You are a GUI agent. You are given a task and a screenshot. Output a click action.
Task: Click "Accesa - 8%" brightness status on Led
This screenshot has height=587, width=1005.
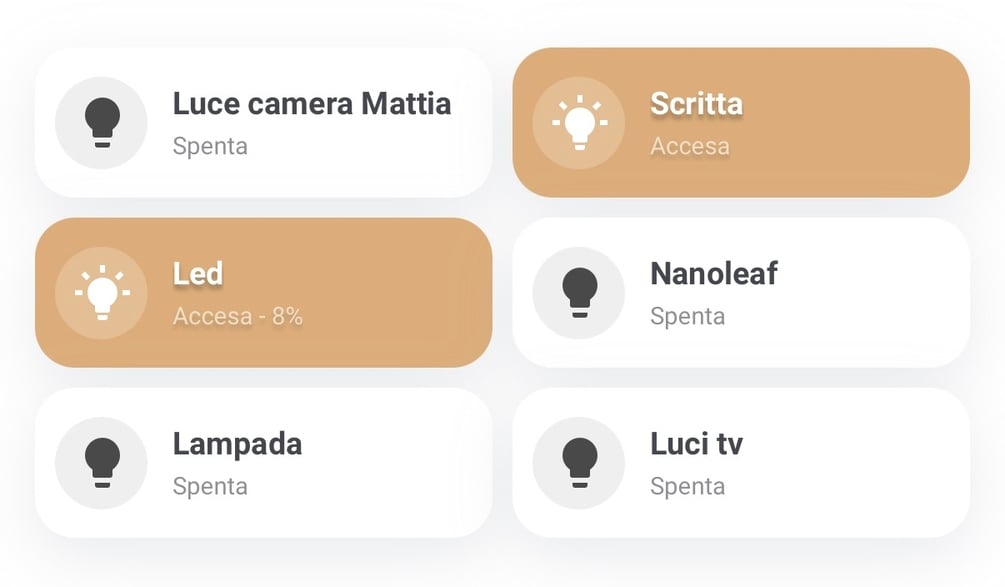click(x=238, y=316)
